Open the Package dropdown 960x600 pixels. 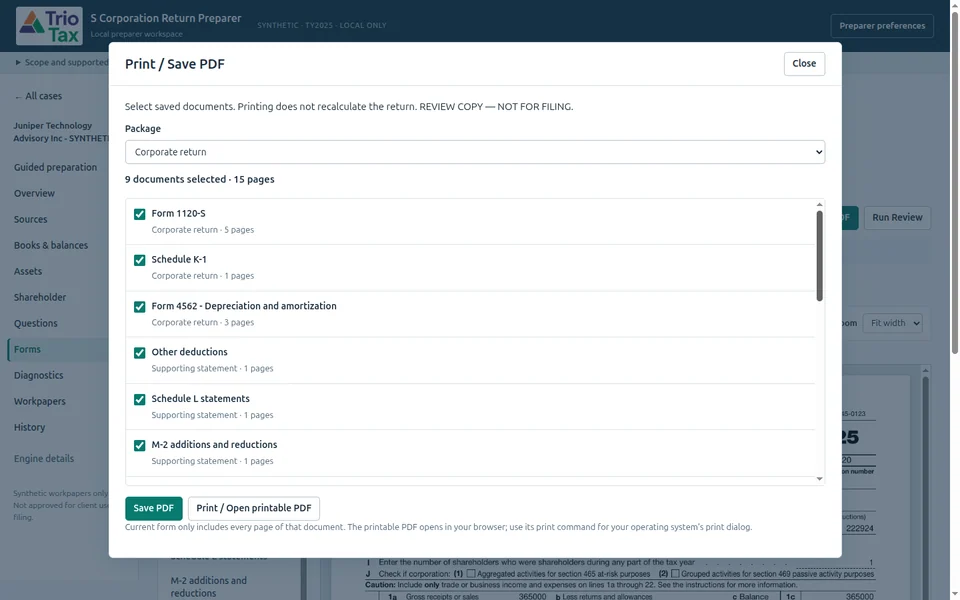pyautogui.click(x=474, y=152)
